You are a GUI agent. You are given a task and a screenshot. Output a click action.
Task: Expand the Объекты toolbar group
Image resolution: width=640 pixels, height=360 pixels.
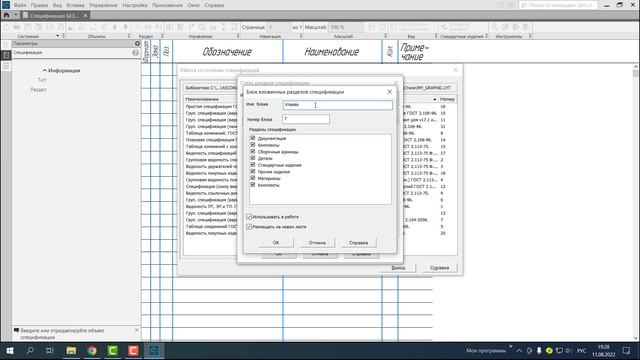(x=129, y=36)
